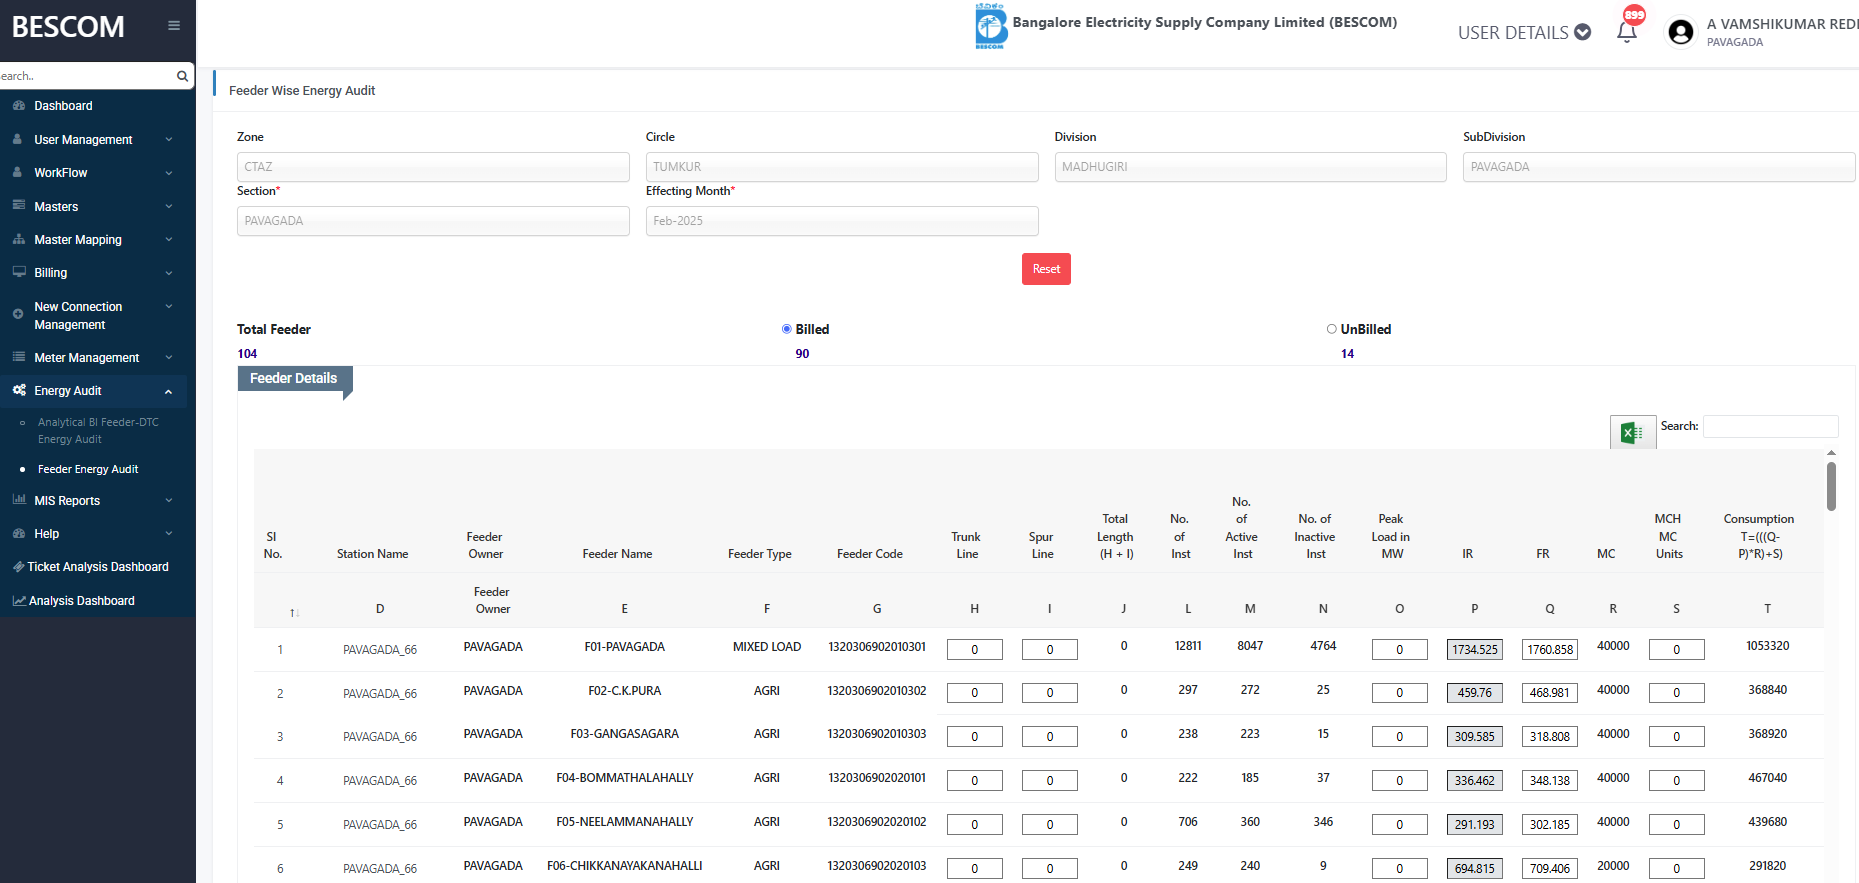1859x883 pixels.
Task: Click the Energy Audit gears icon
Action: (x=19, y=390)
